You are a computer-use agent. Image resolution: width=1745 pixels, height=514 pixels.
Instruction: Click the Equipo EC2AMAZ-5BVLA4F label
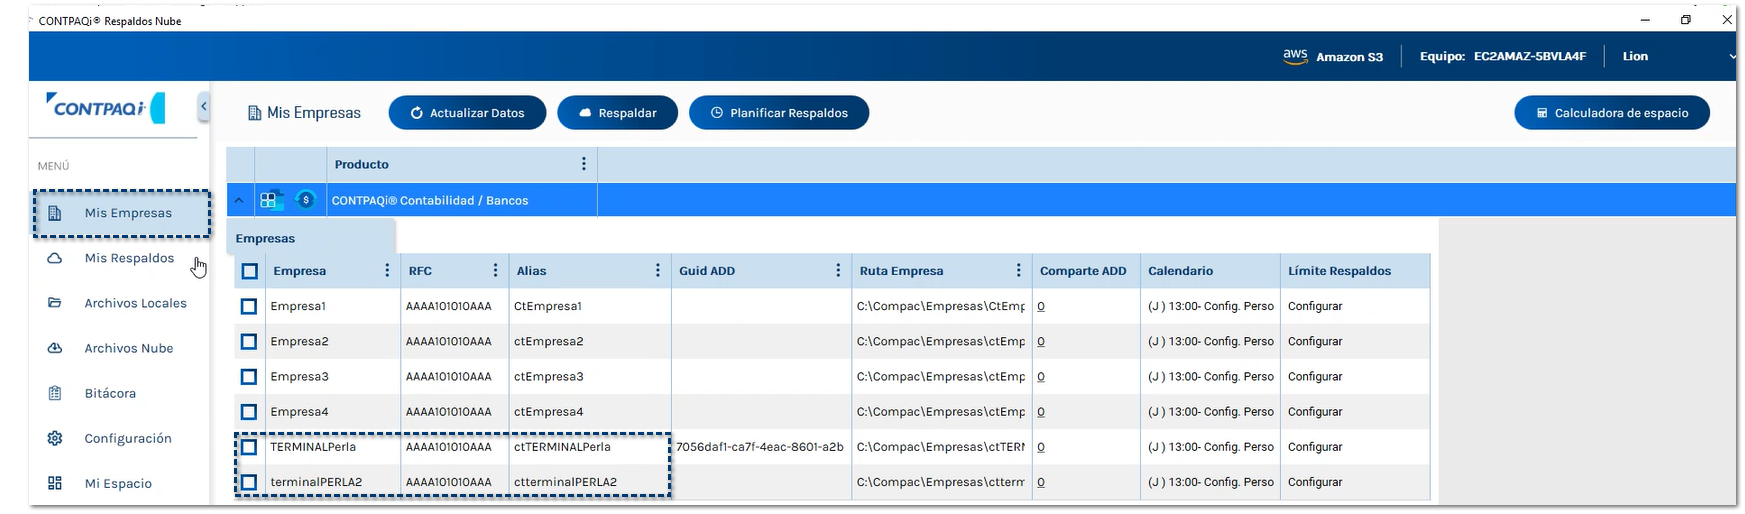(x=1503, y=56)
